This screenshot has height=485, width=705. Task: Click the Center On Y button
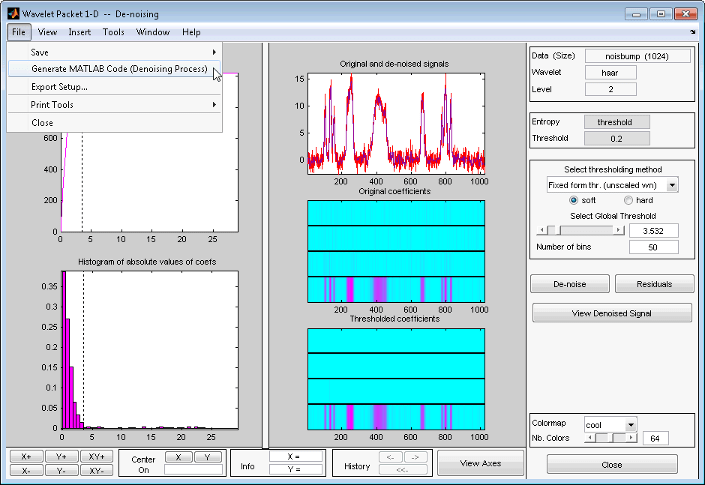[x=207, y=456]
